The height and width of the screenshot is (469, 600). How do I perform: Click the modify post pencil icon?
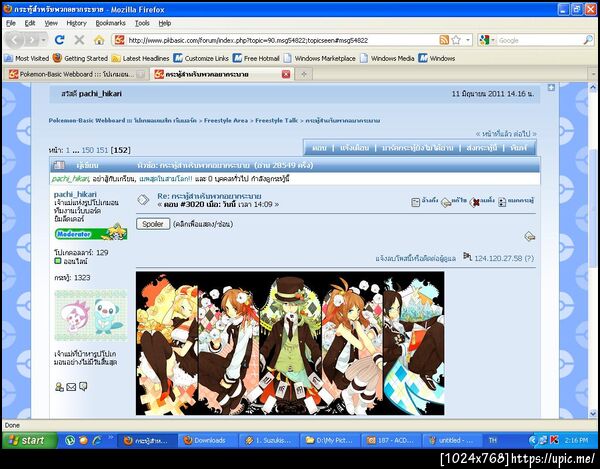[x=446, y=202]
